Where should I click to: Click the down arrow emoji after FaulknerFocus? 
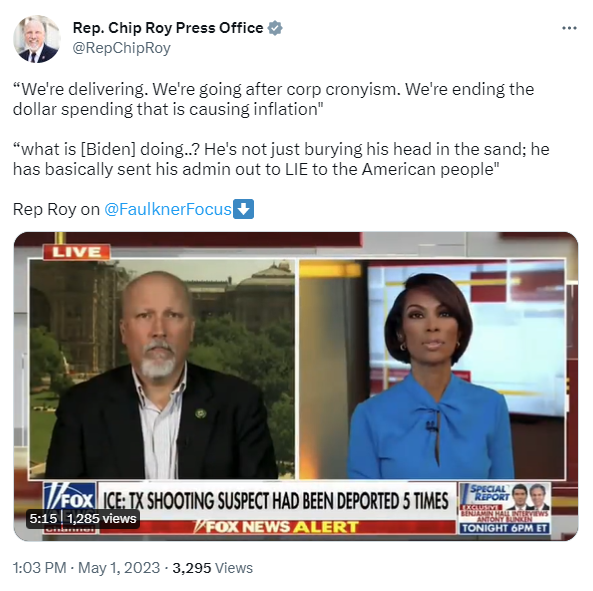coord(243,209)
